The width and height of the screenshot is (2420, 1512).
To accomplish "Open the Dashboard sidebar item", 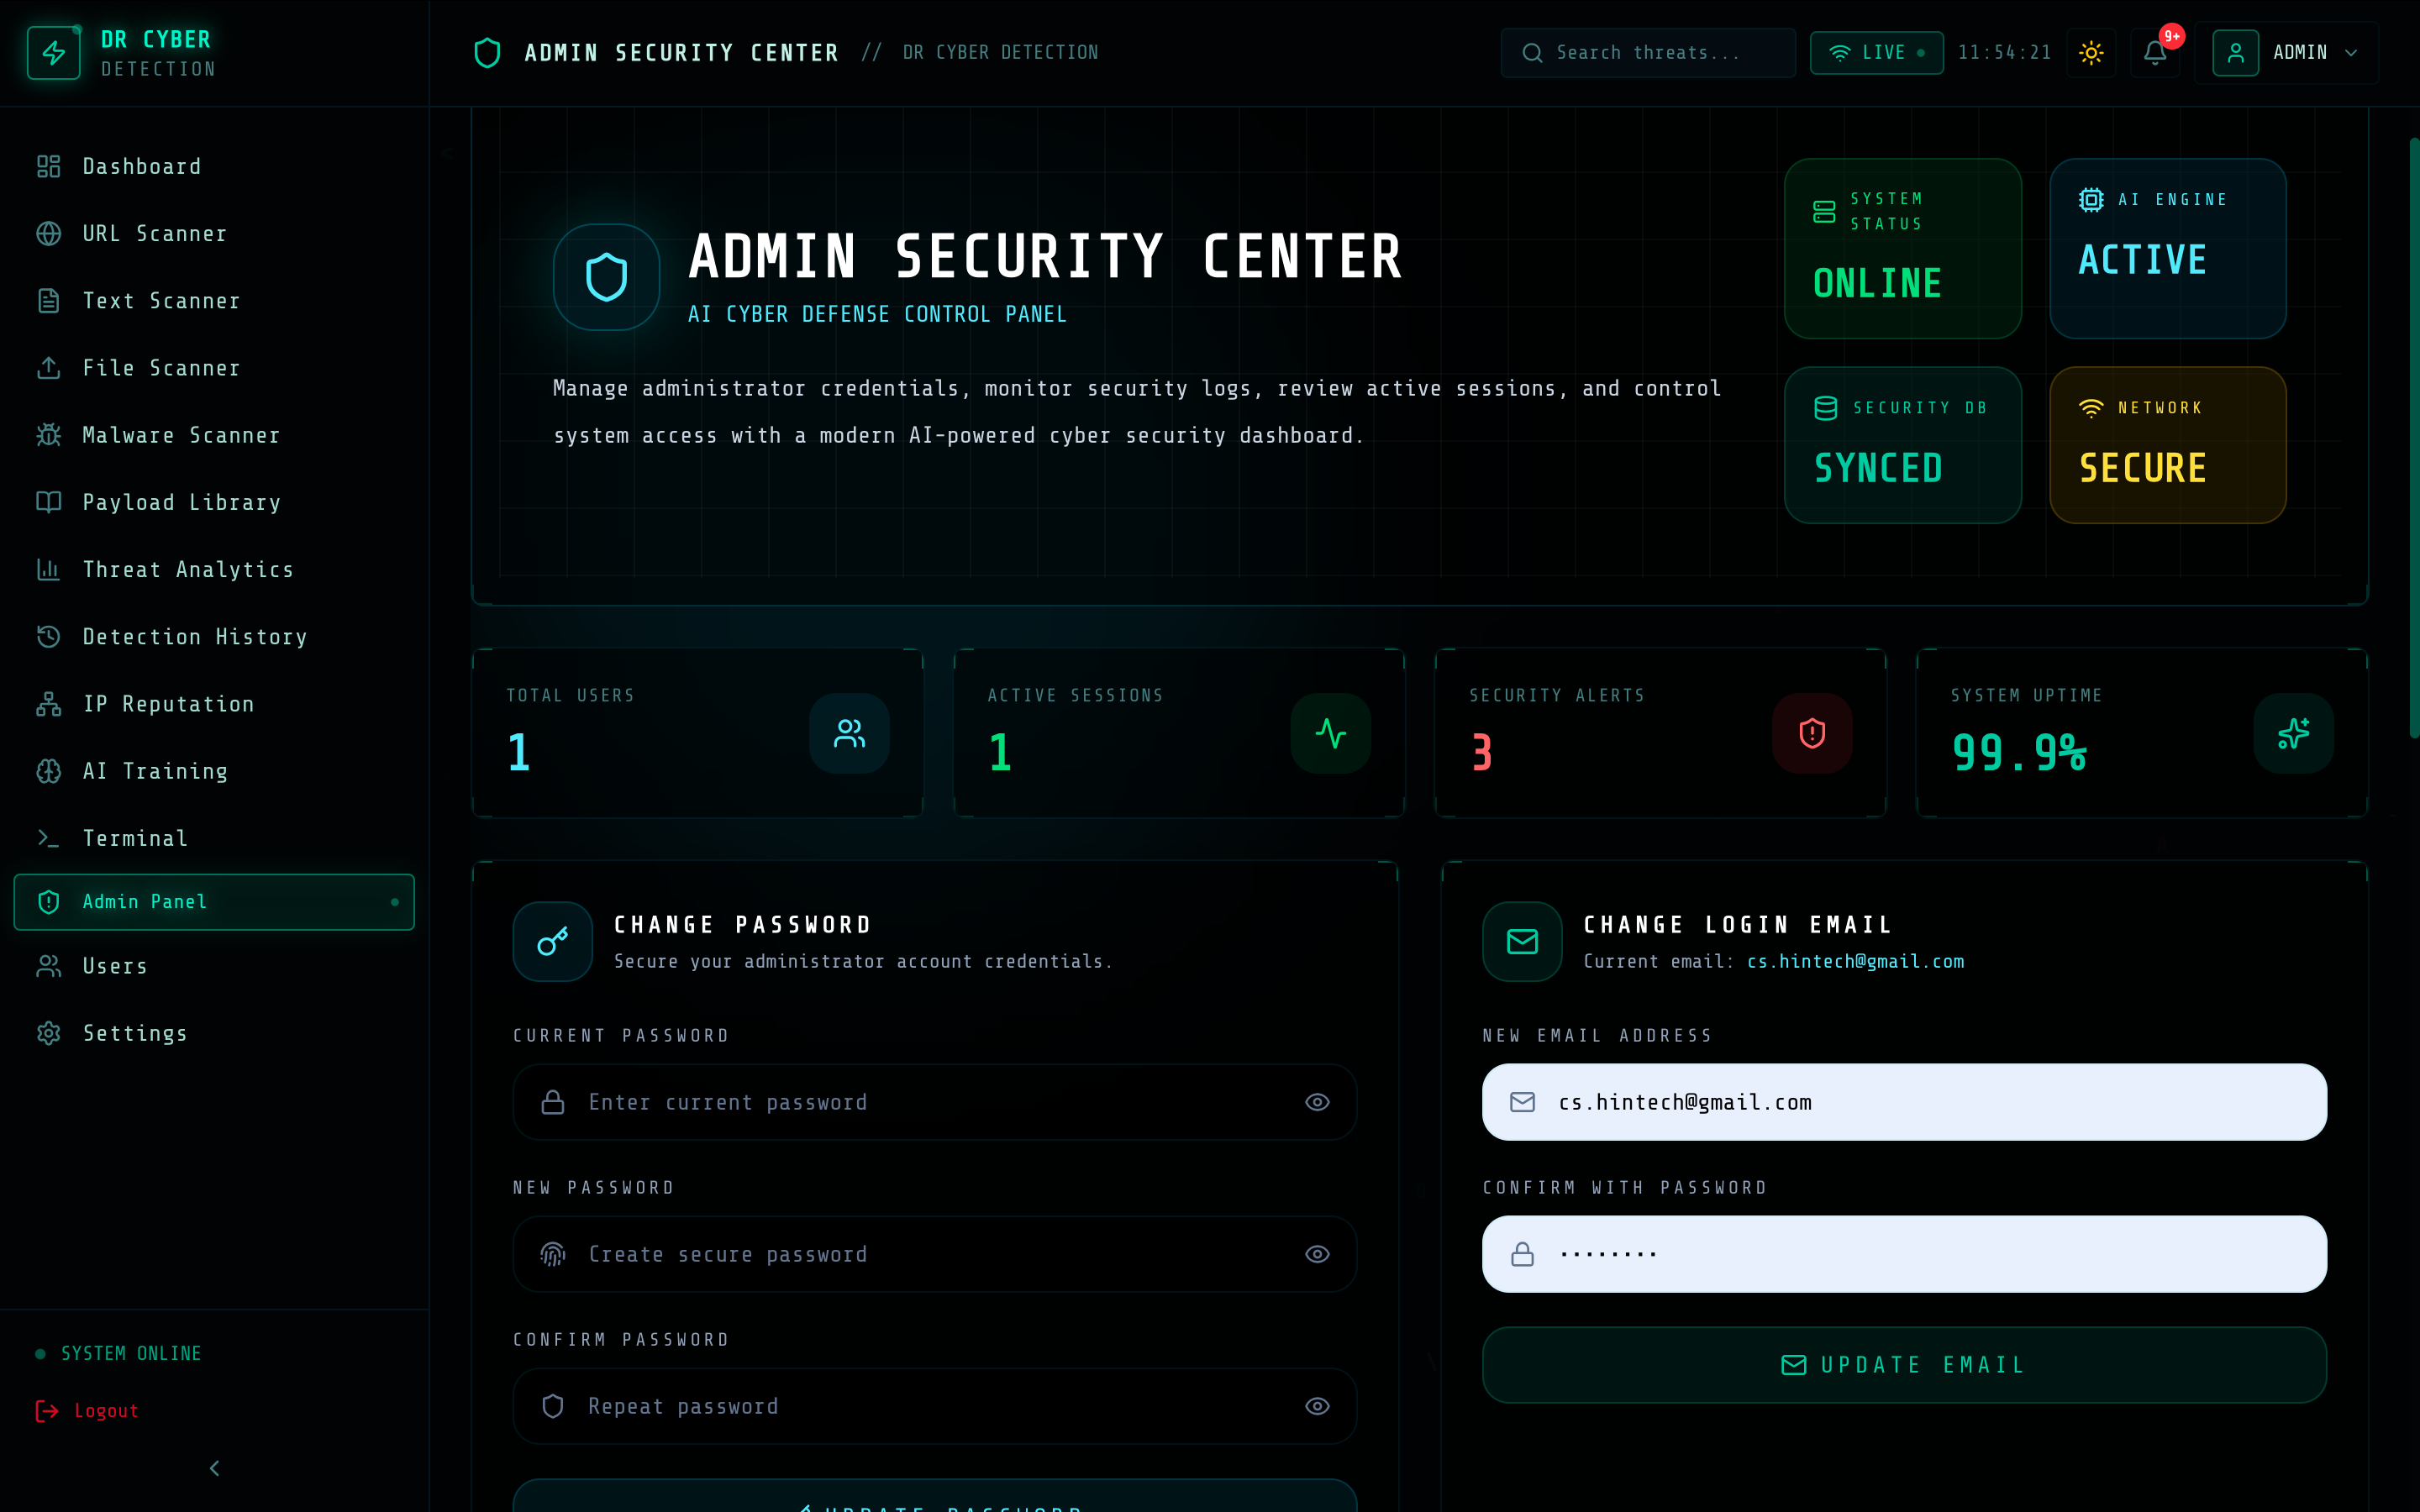I will point(214,166).
